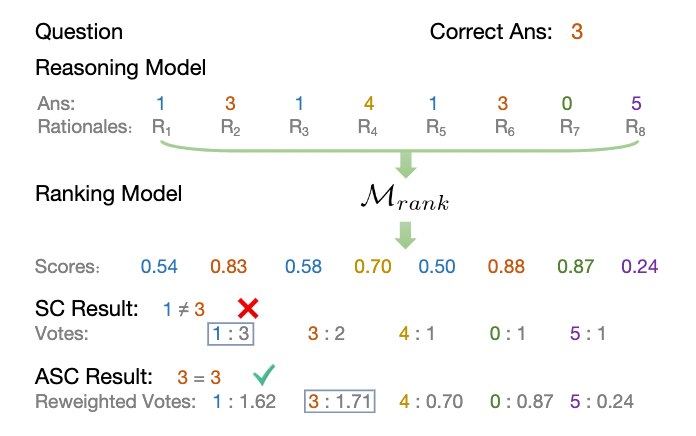
Task: Select rationale R4
Action: pos(367,127)
